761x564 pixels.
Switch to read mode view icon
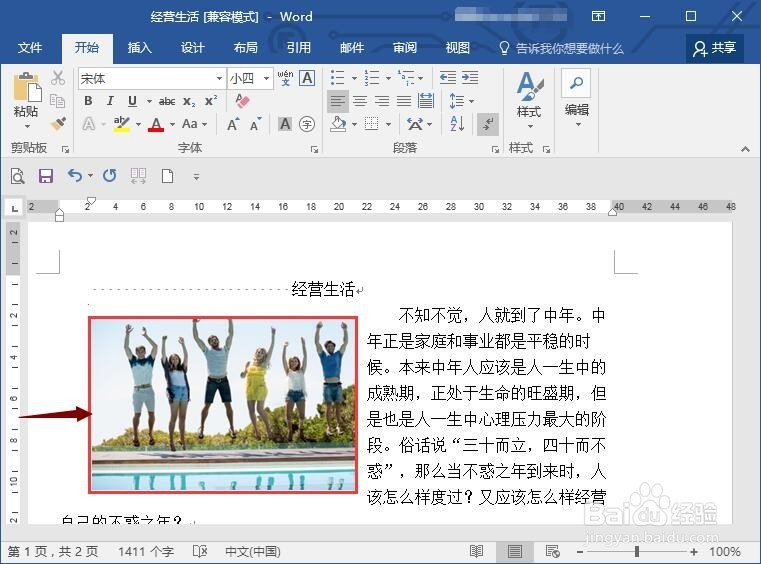[477, 551]
